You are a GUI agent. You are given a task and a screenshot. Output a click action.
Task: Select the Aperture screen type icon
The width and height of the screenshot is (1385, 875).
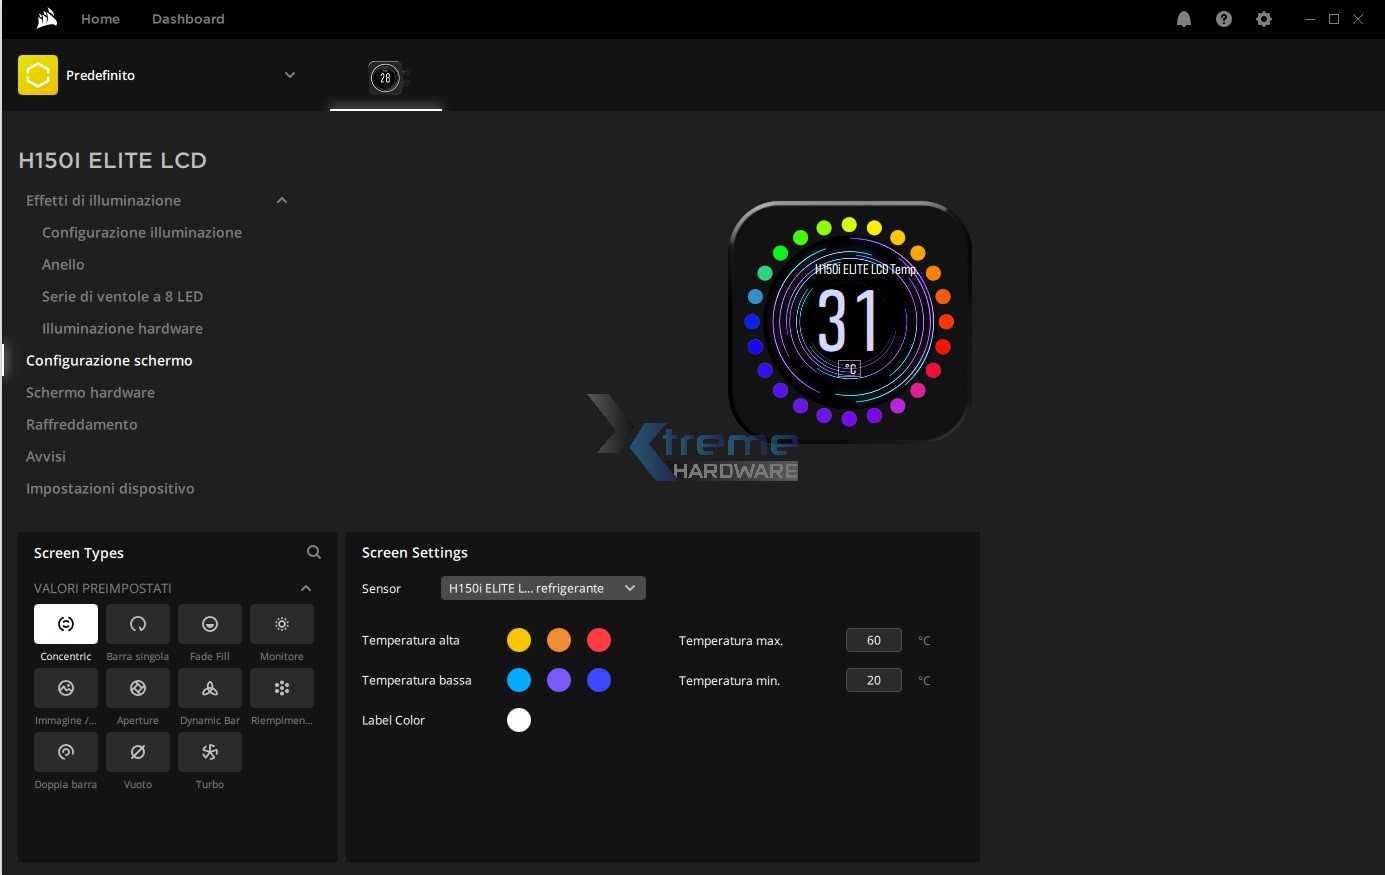(x=138, y=688)
